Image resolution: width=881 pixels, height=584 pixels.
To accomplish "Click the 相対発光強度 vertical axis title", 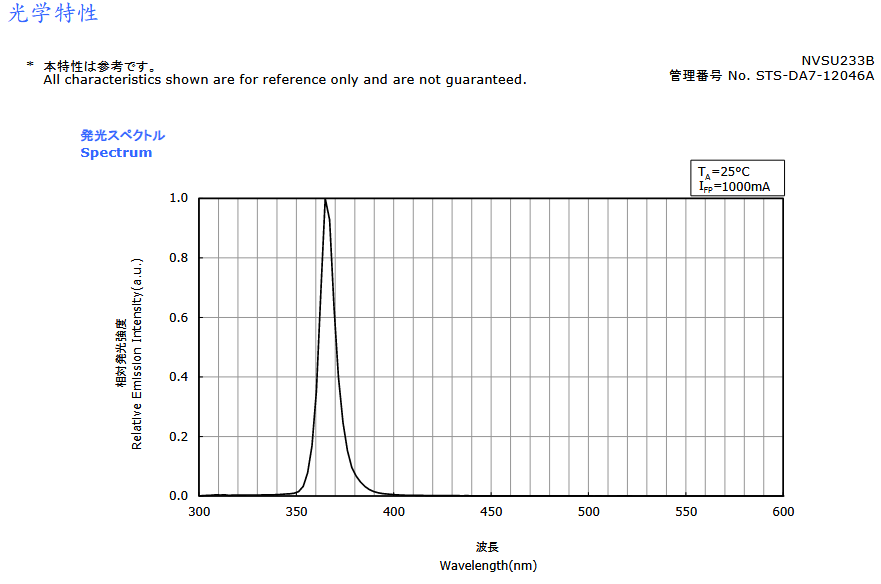I will (121, 353).
